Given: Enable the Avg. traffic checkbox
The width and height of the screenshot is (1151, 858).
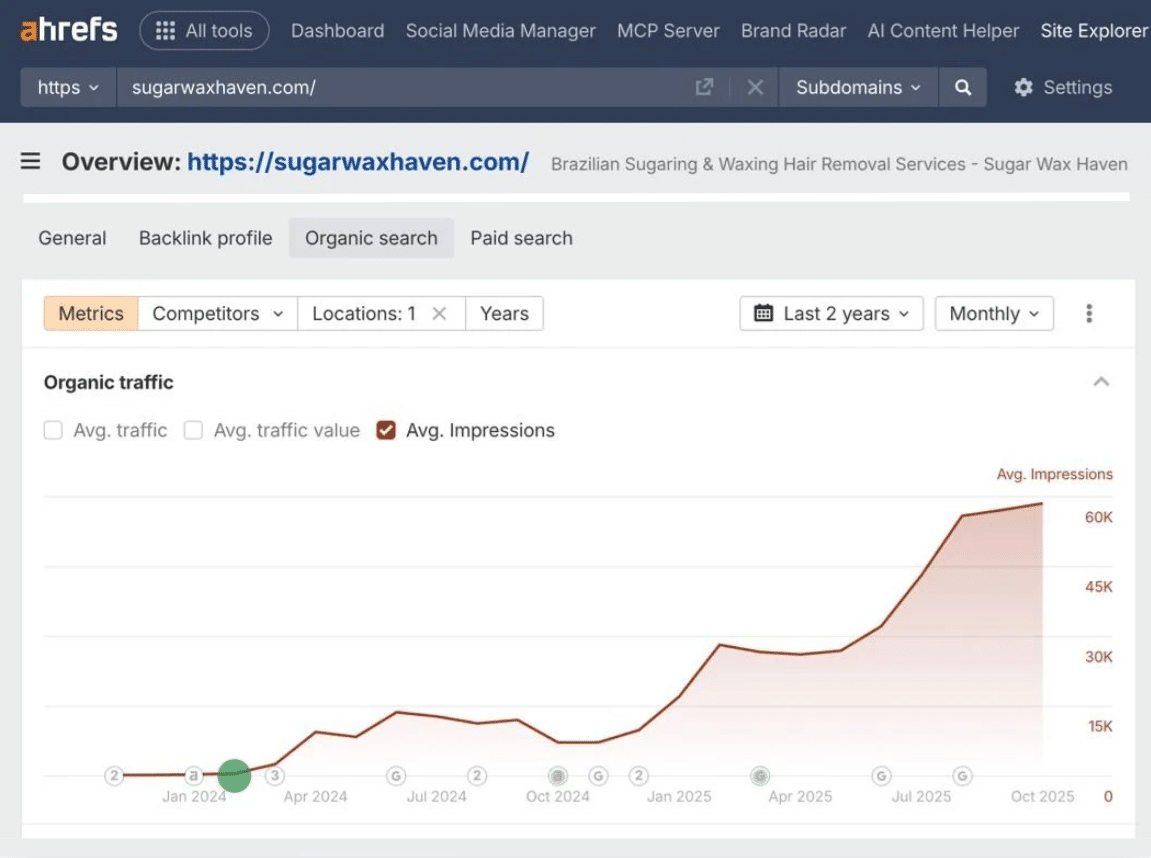Looking at the screenshot, I should pyautogui.click(x=53, y=430).
